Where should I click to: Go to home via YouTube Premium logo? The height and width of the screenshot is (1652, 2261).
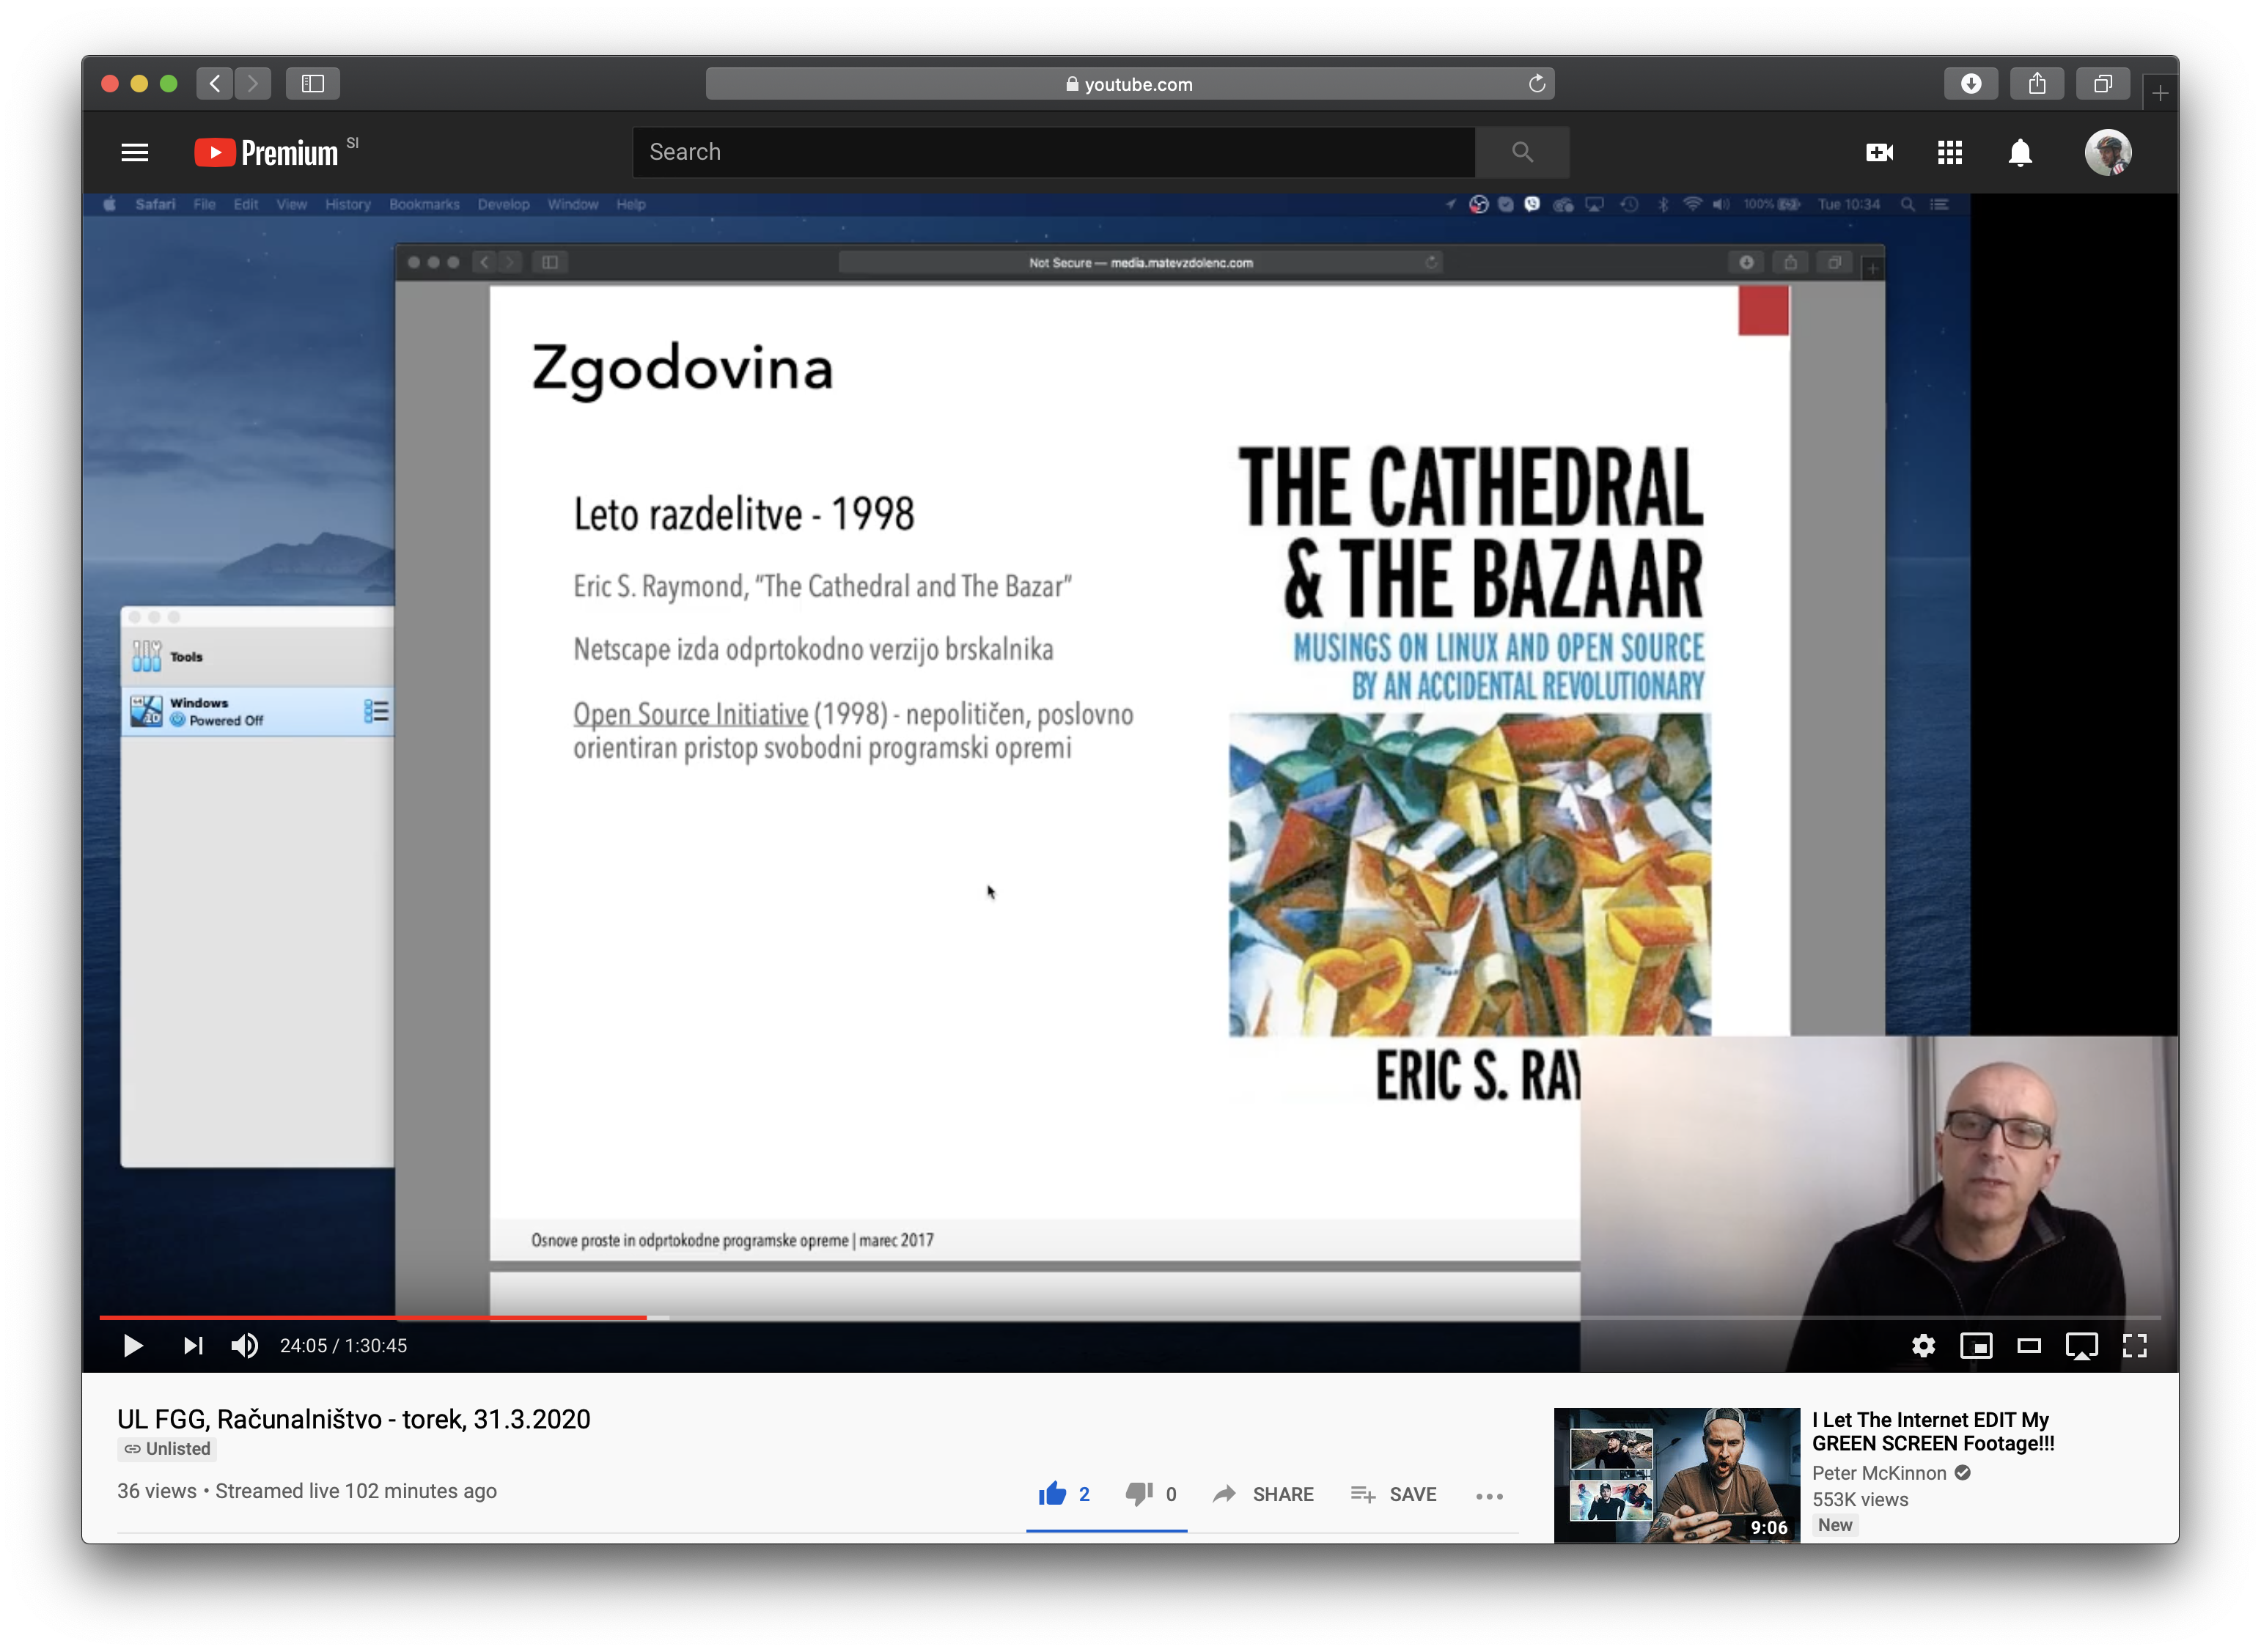click(266, 152)
